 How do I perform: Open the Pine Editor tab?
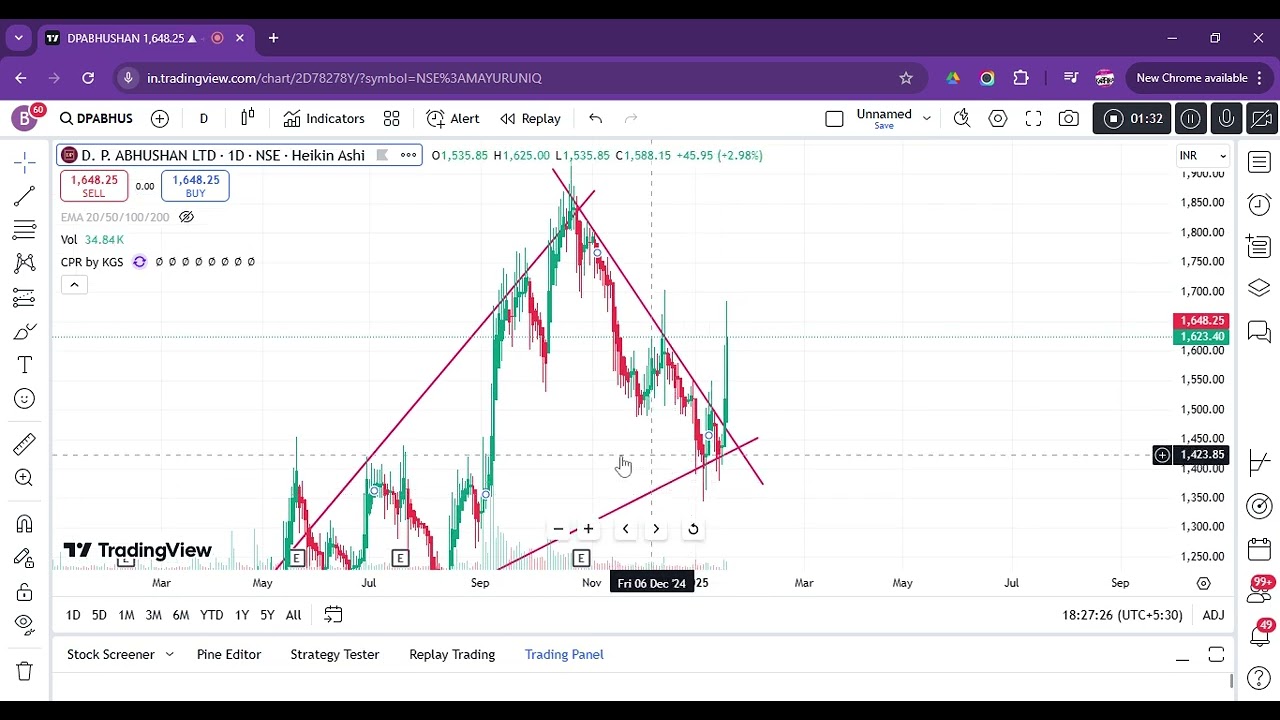pyautogui.click(x=229, y=654)
